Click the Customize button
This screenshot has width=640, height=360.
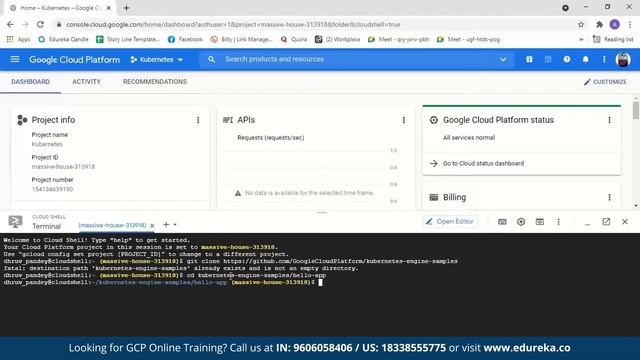pyautogui.click(x=605, y=82)
